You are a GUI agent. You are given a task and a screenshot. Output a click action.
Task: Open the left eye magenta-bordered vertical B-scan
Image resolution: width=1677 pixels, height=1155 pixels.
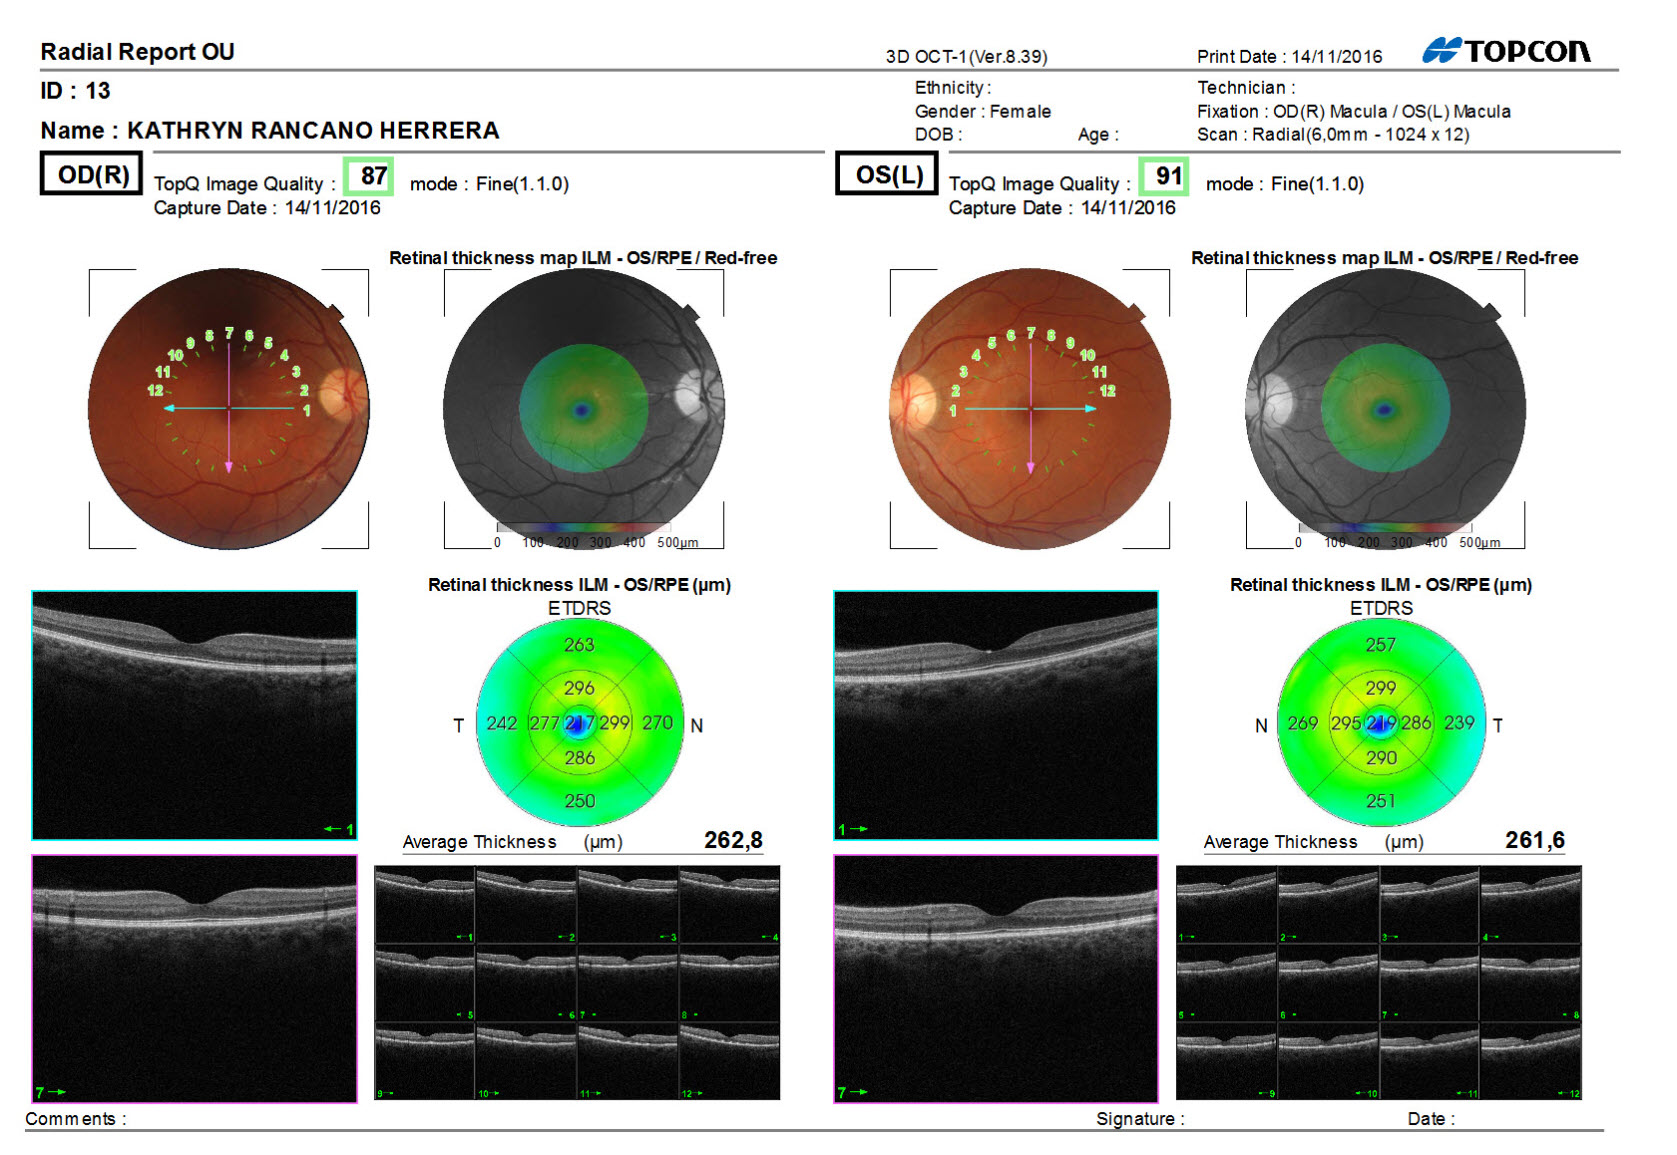(995, 978)
